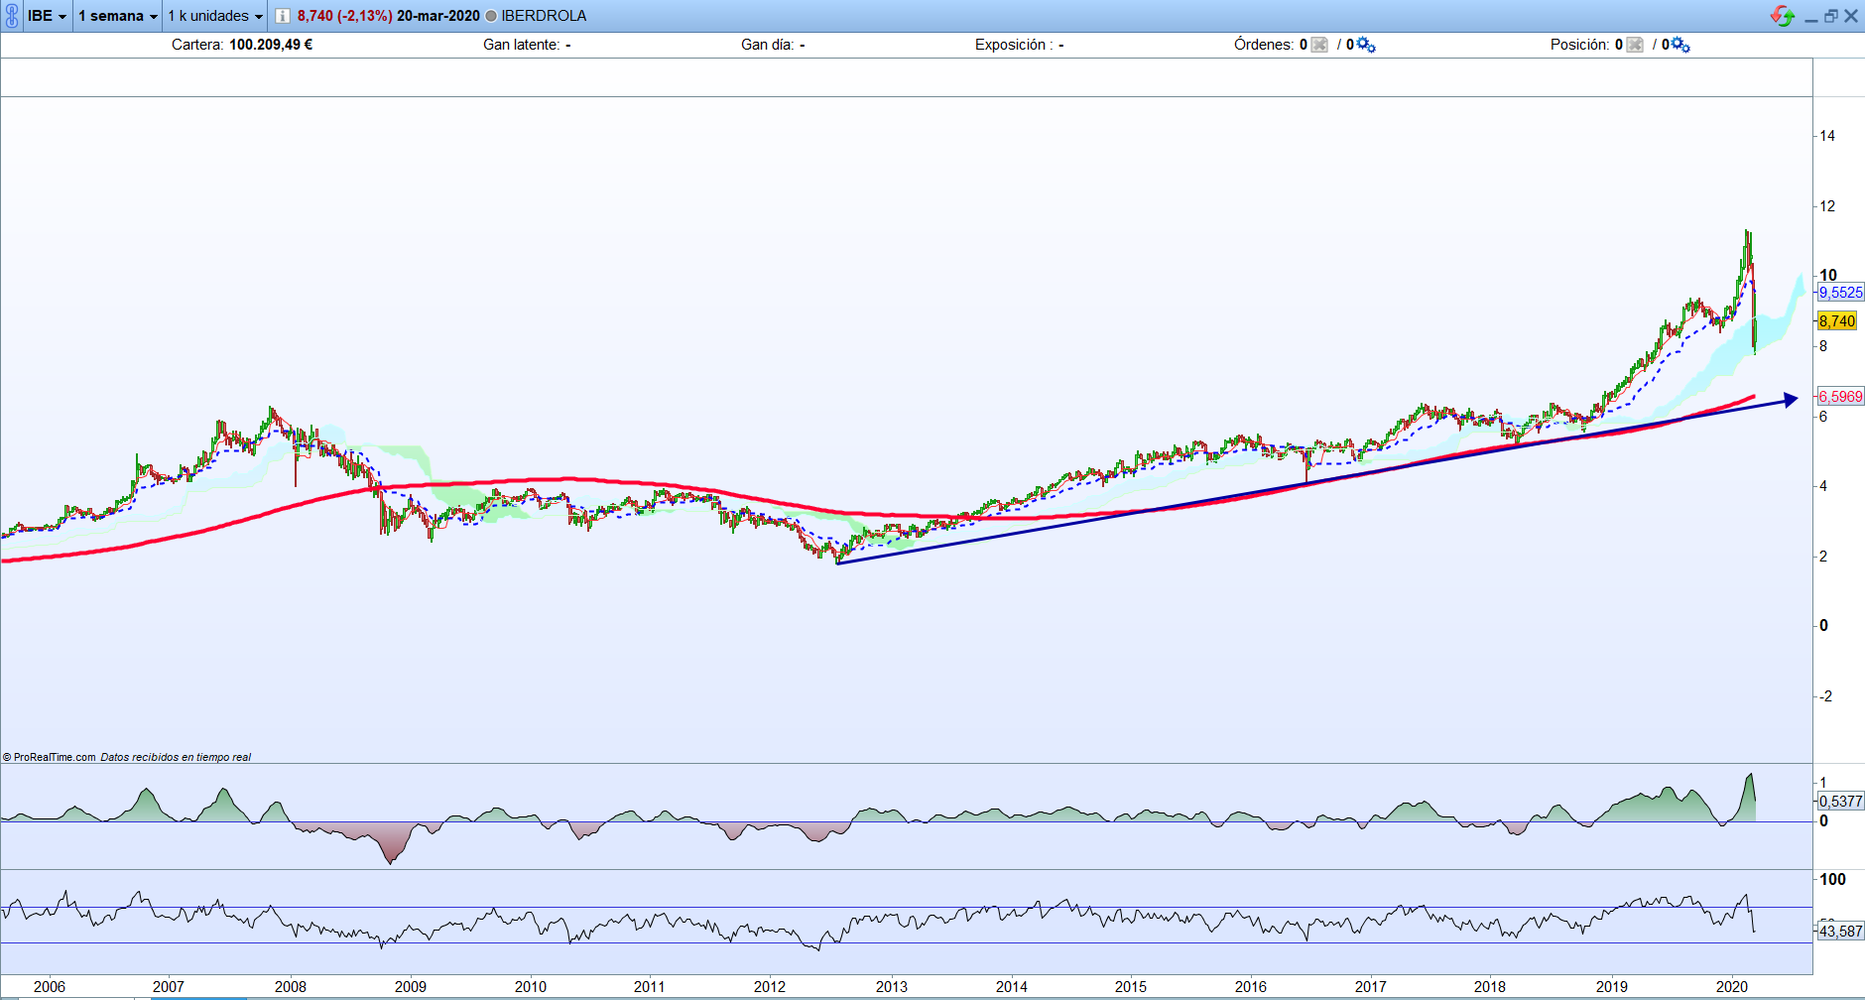Click the 43,587 RSI value label
Image resolution: width=1865 pixels, height=1000 pixels.
tap(1840, 931)
